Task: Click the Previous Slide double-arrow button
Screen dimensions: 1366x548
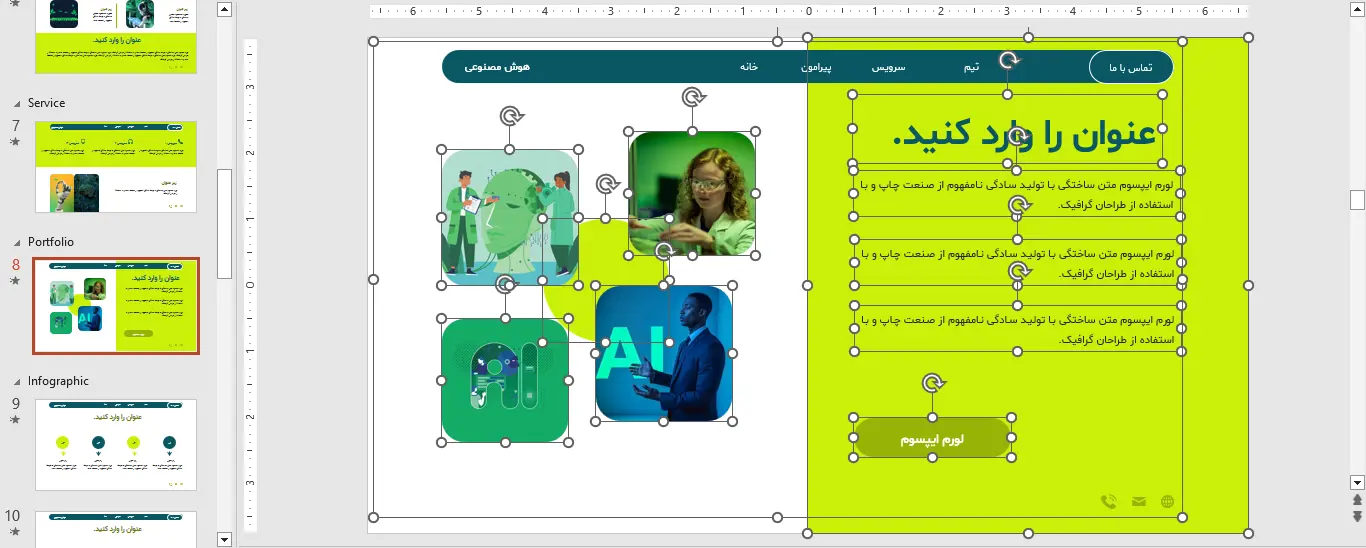Action: 1357,500
